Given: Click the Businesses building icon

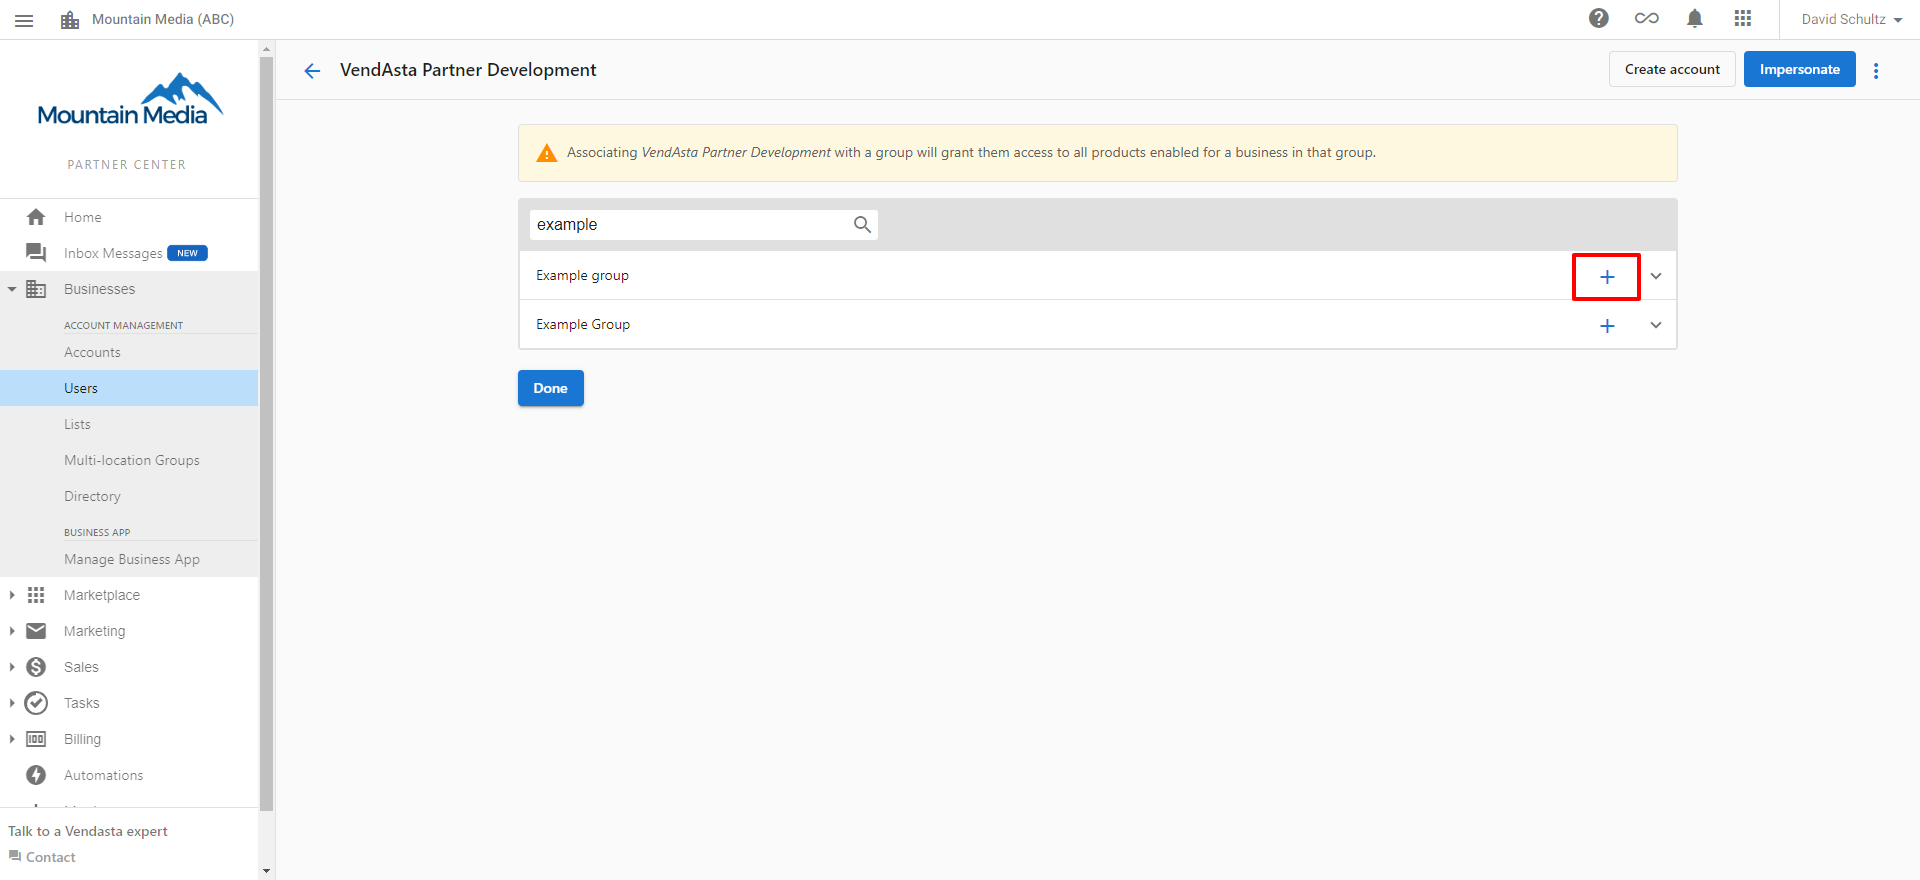Looking at the screenshot, I should pyautogui.click(x=36, y=289).
